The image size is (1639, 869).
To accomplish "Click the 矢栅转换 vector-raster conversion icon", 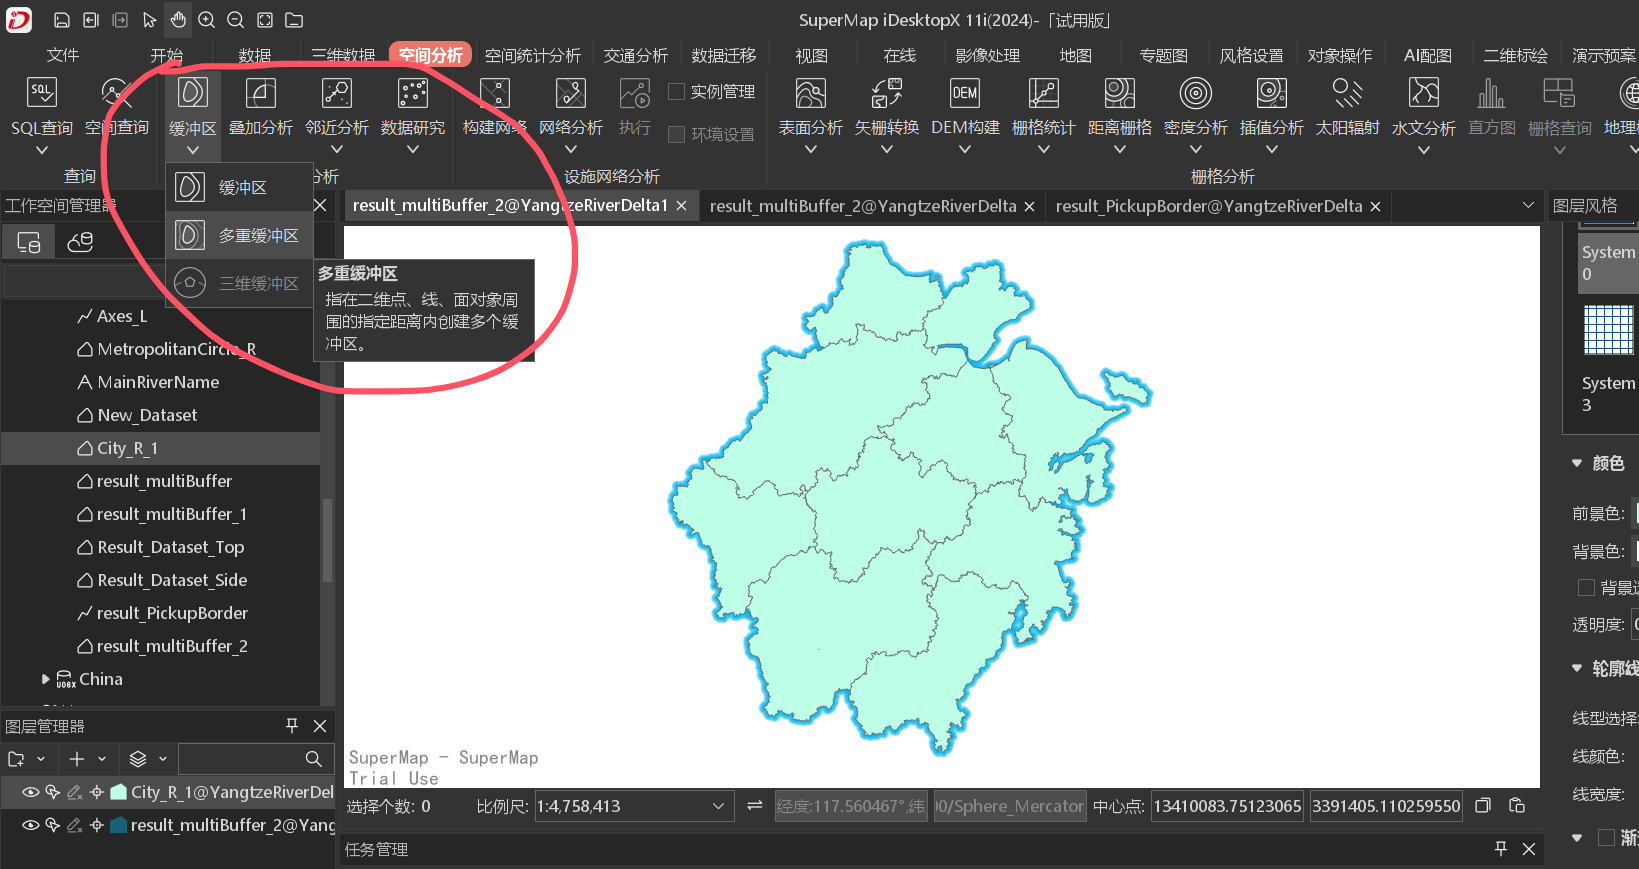I will coord(886,93).
